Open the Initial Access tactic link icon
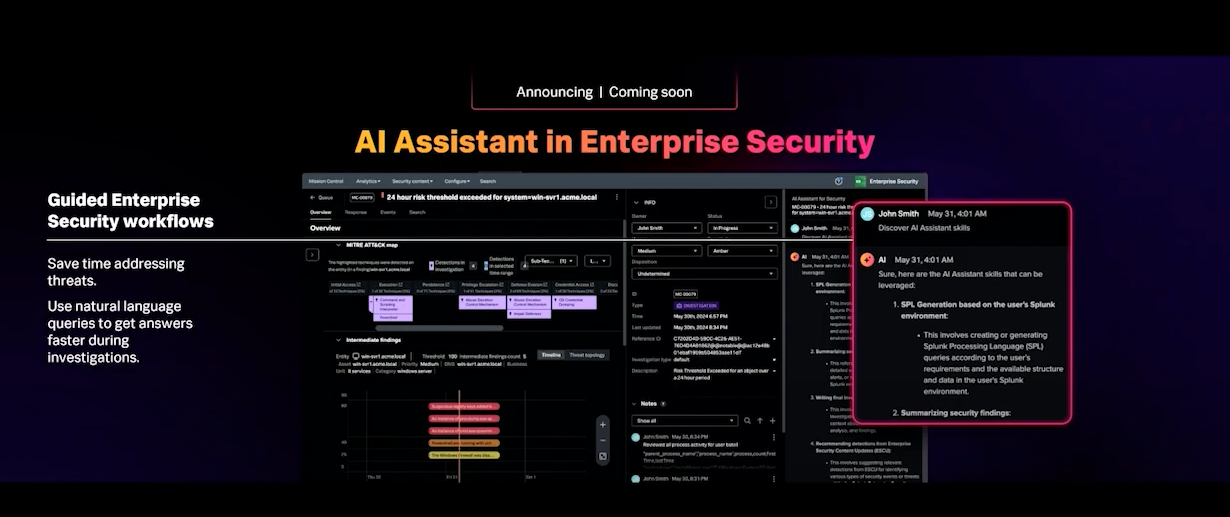 pos(361,284)
